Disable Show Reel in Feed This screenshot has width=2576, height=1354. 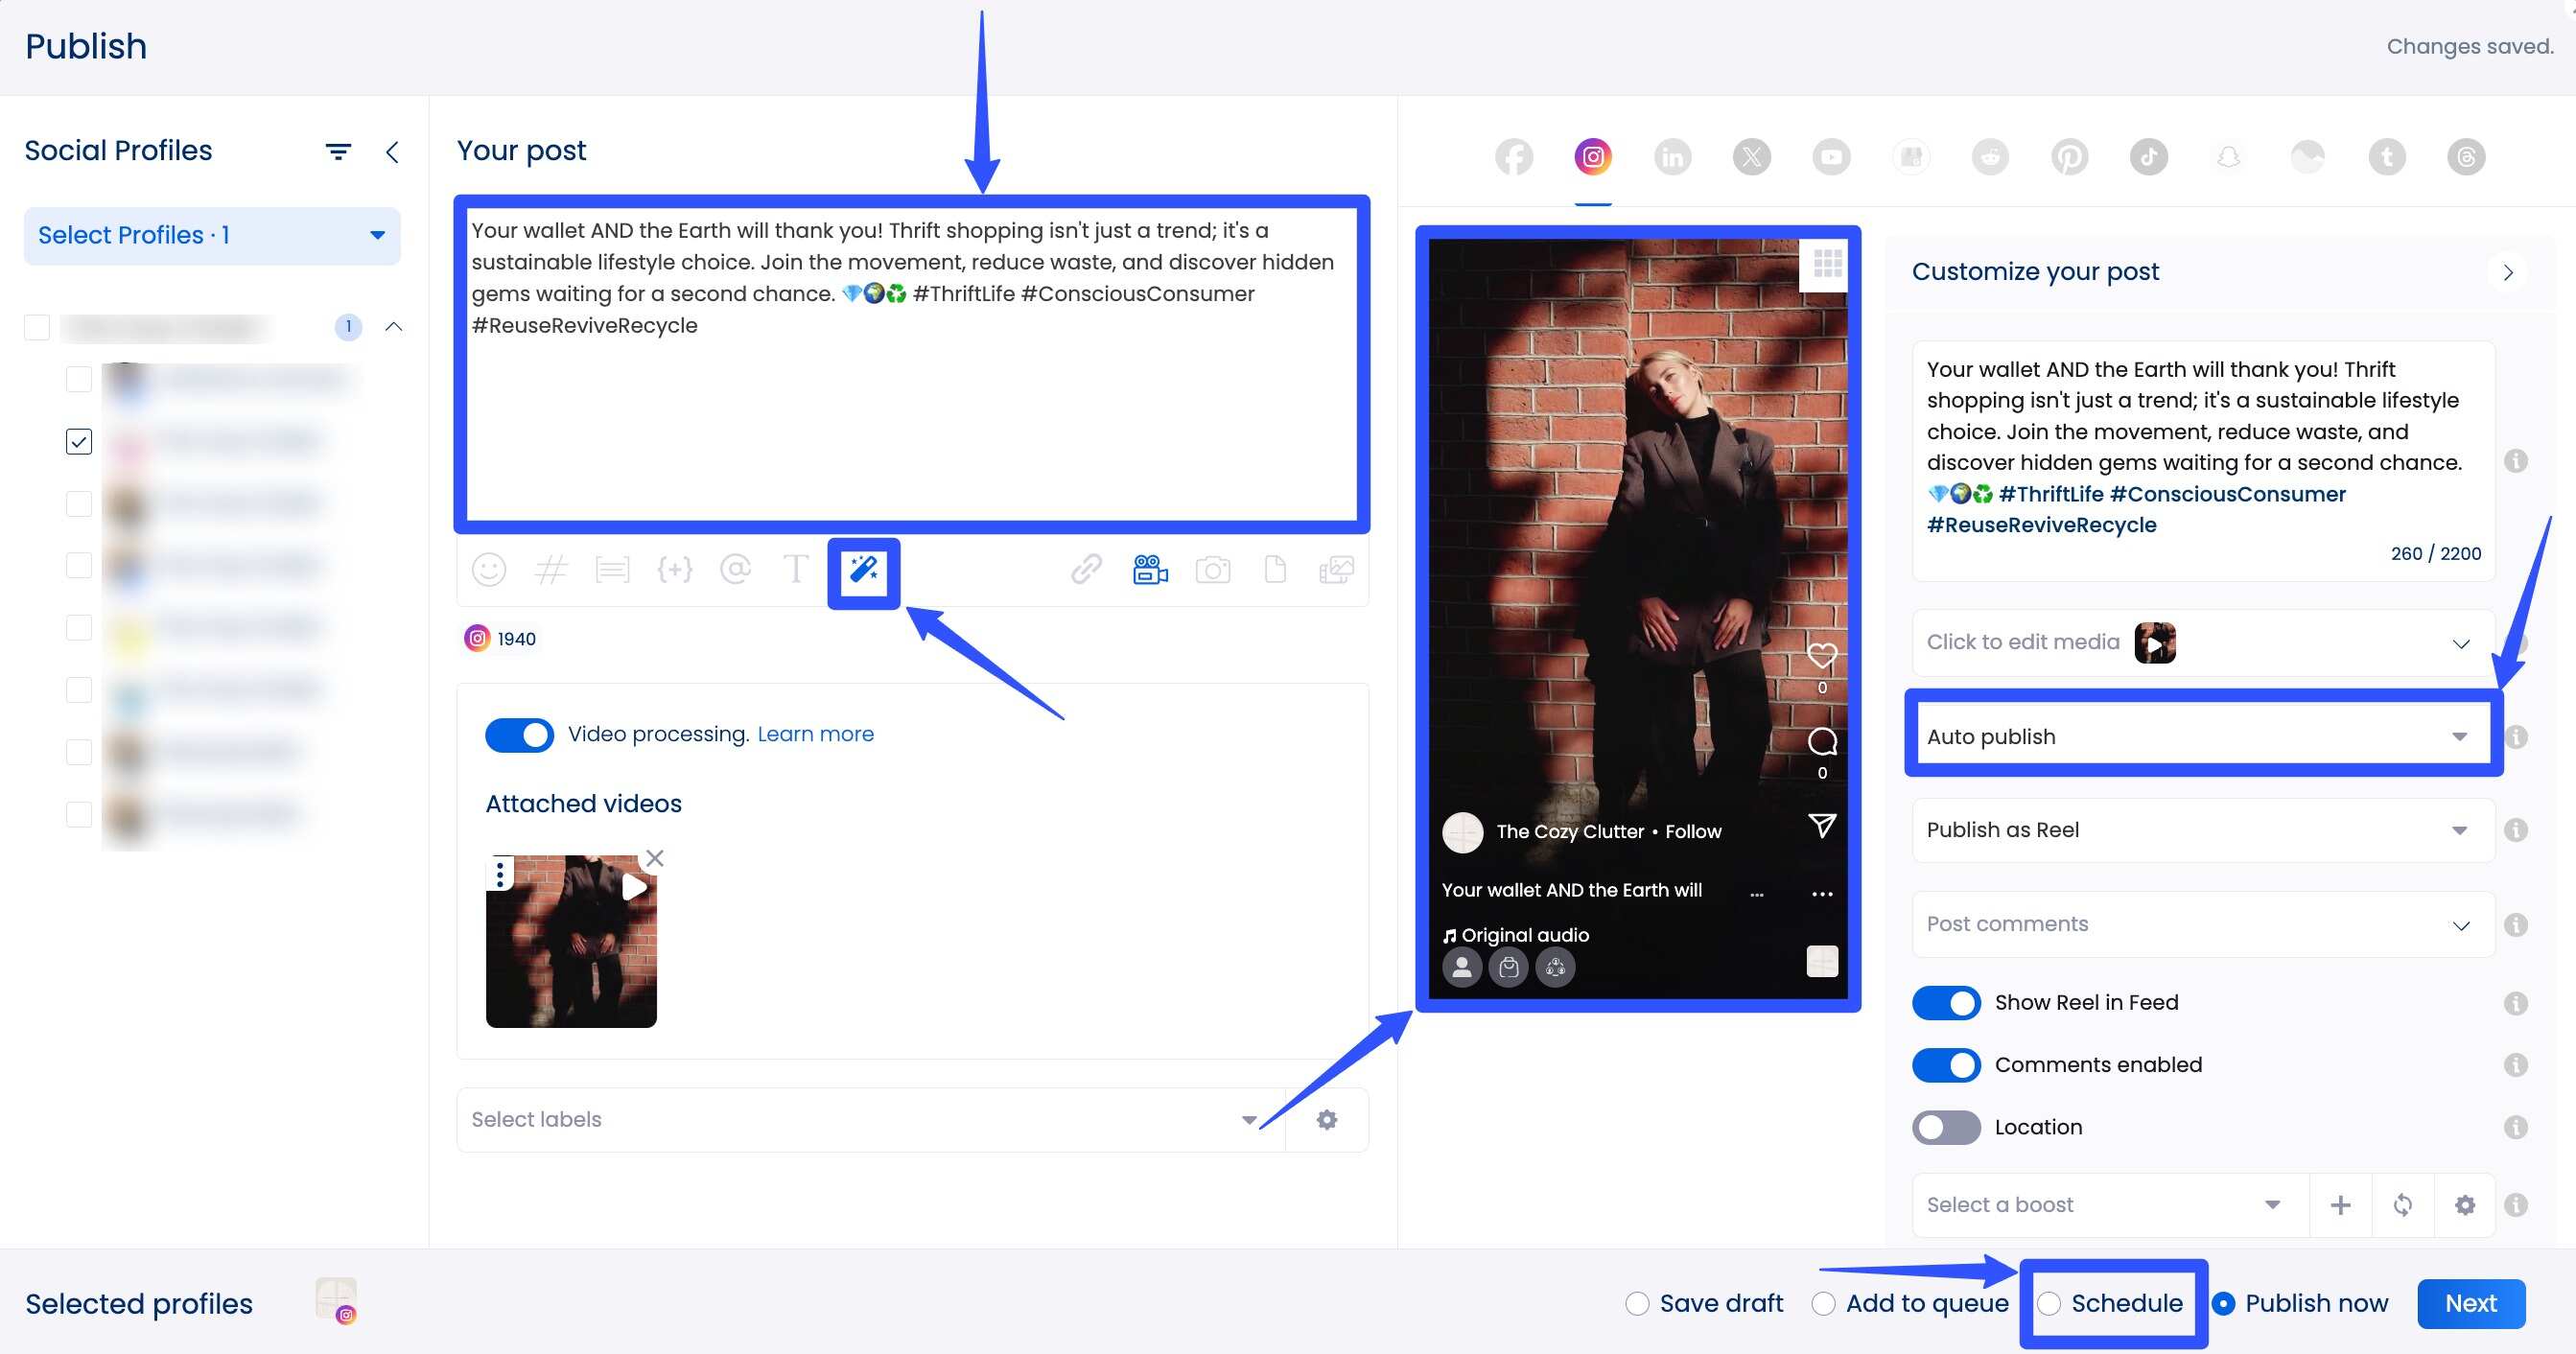(1946, 1002)
